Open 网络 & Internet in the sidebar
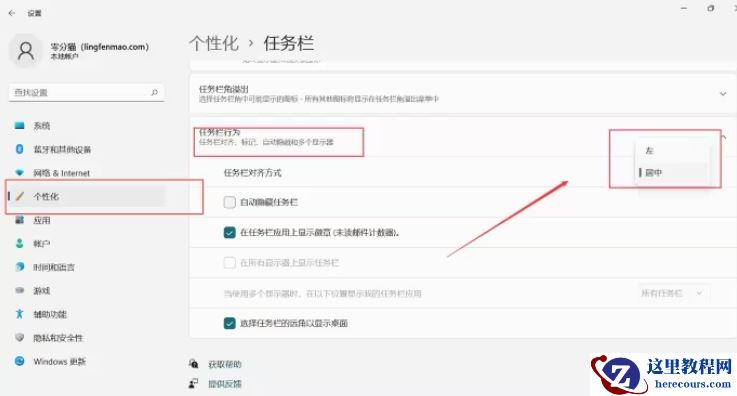 62,173
